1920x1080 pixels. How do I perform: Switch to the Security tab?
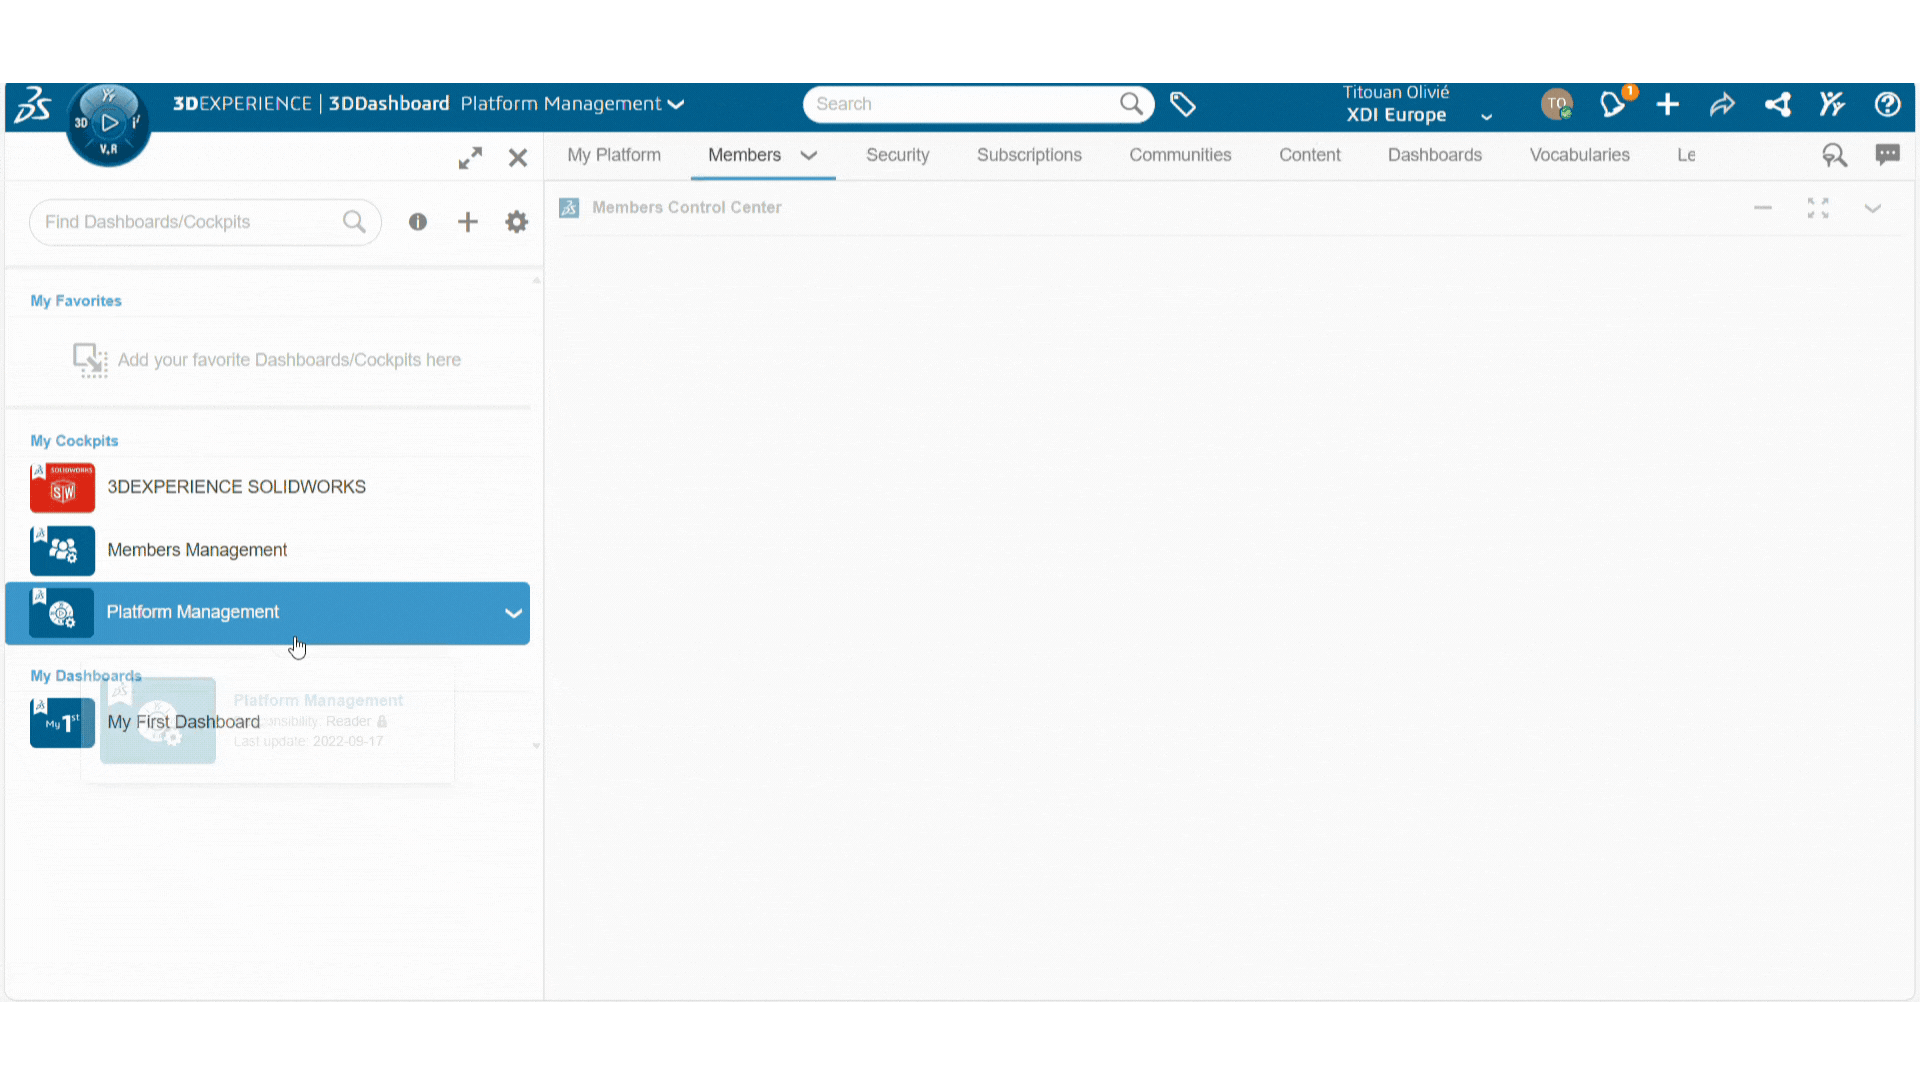[x=897, y=155]
